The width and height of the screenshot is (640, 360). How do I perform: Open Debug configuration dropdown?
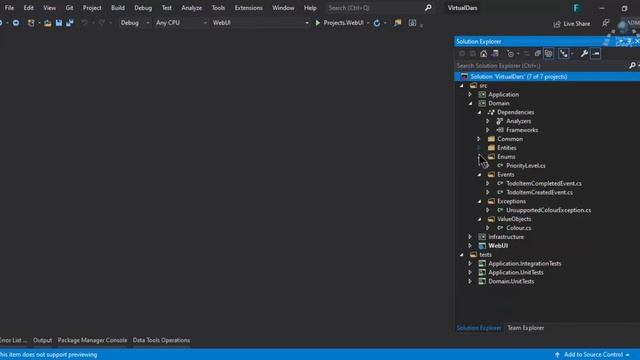135,23
